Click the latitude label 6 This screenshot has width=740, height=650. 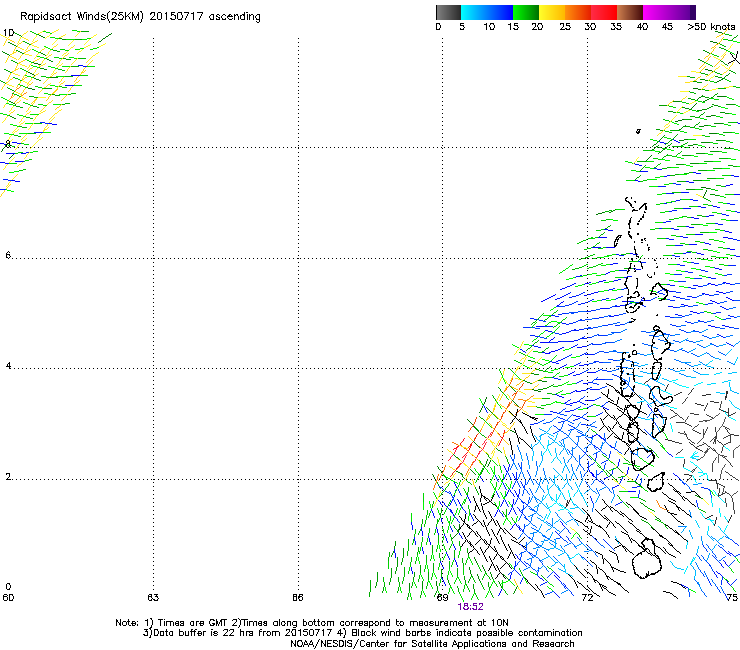(8, 255)
